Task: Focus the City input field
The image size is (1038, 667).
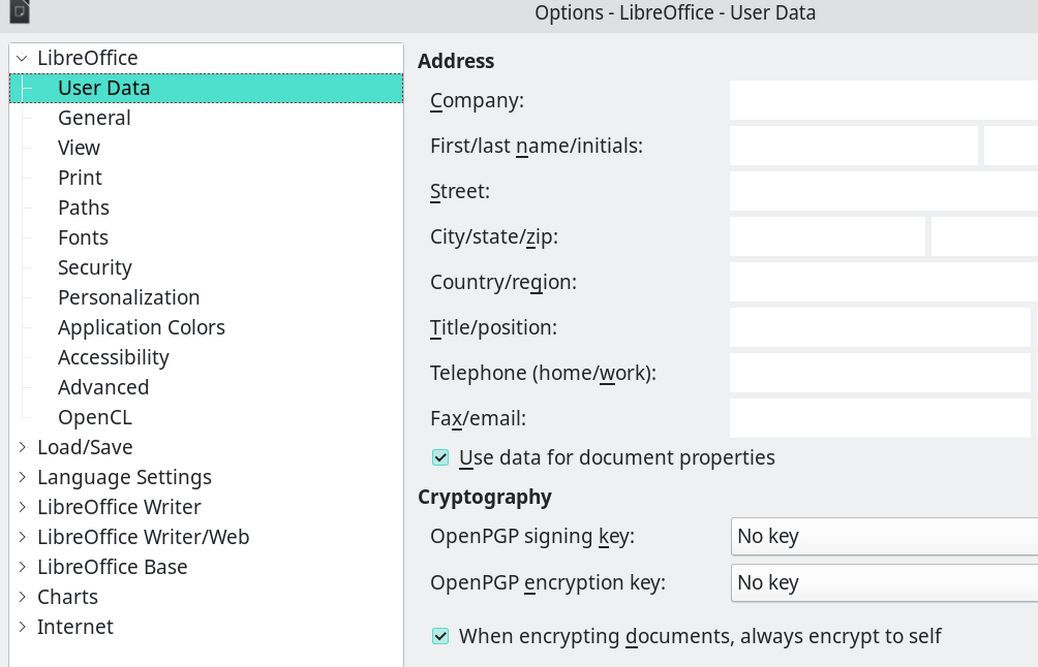Action: pos(827,237)
